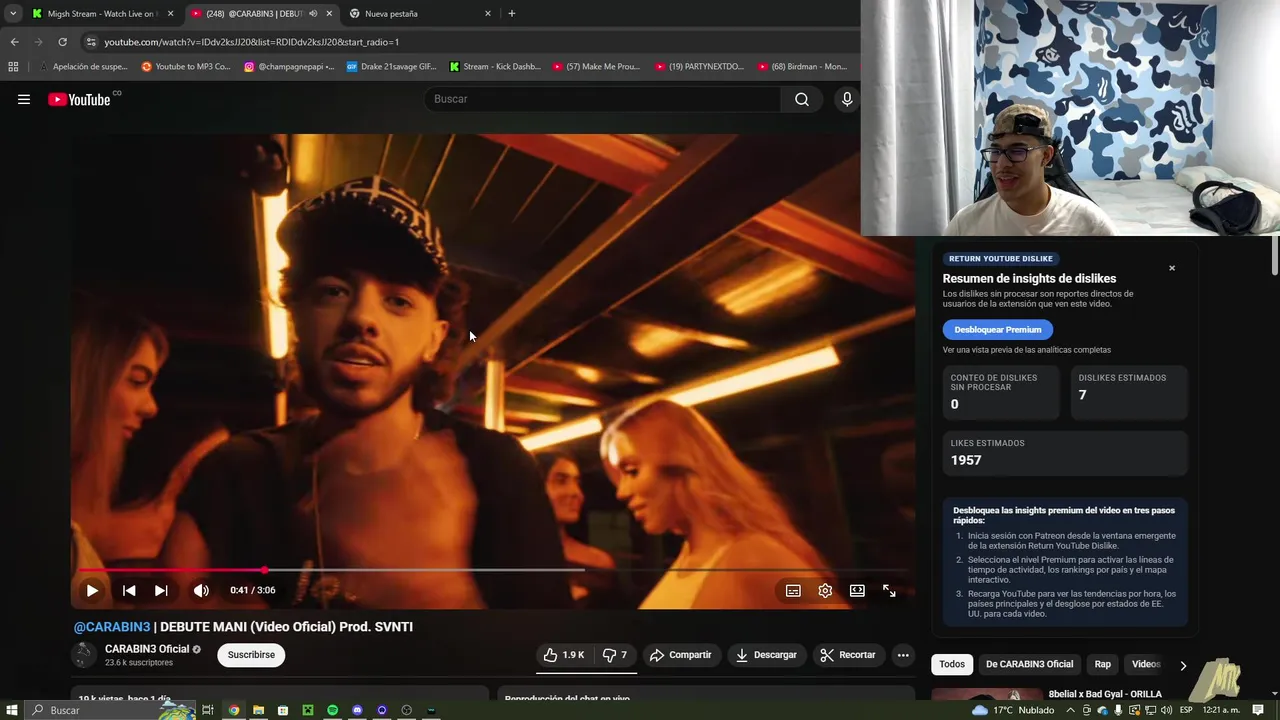This screenshot has width=1280, height=720.
Task: View site information icon in the address bar
Action: click(91, 42)
